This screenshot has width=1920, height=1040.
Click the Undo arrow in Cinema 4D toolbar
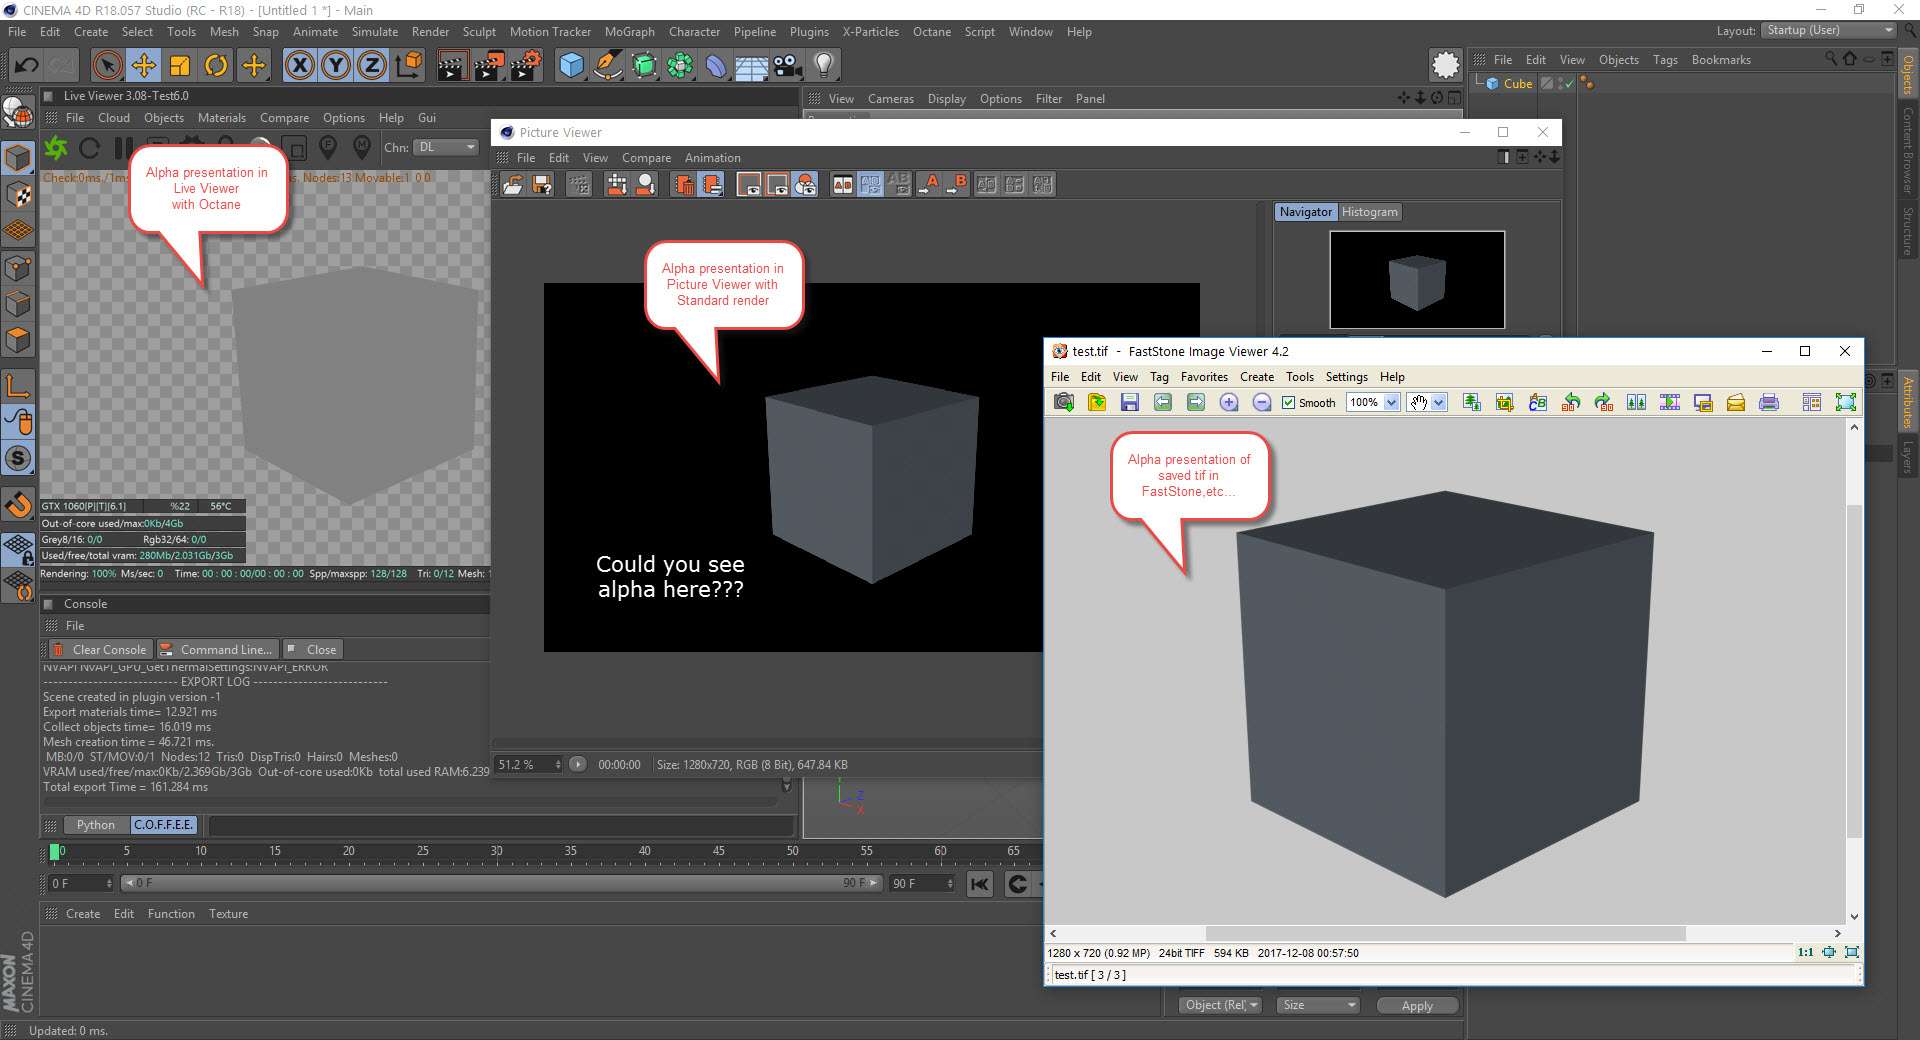click(27, 66)
